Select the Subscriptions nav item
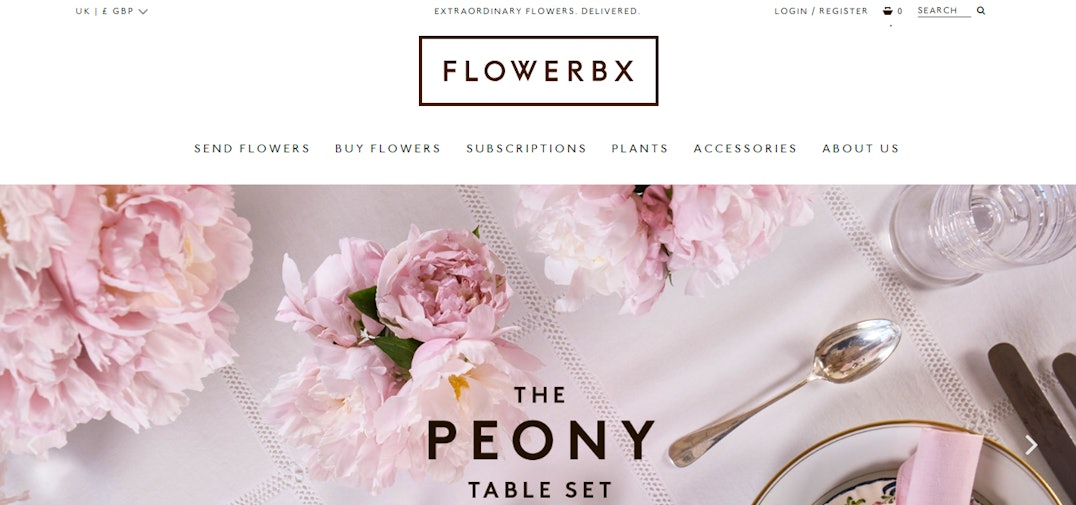This screenshot has height=505, width=1076. pyautogui.click(x=526, y=148)
